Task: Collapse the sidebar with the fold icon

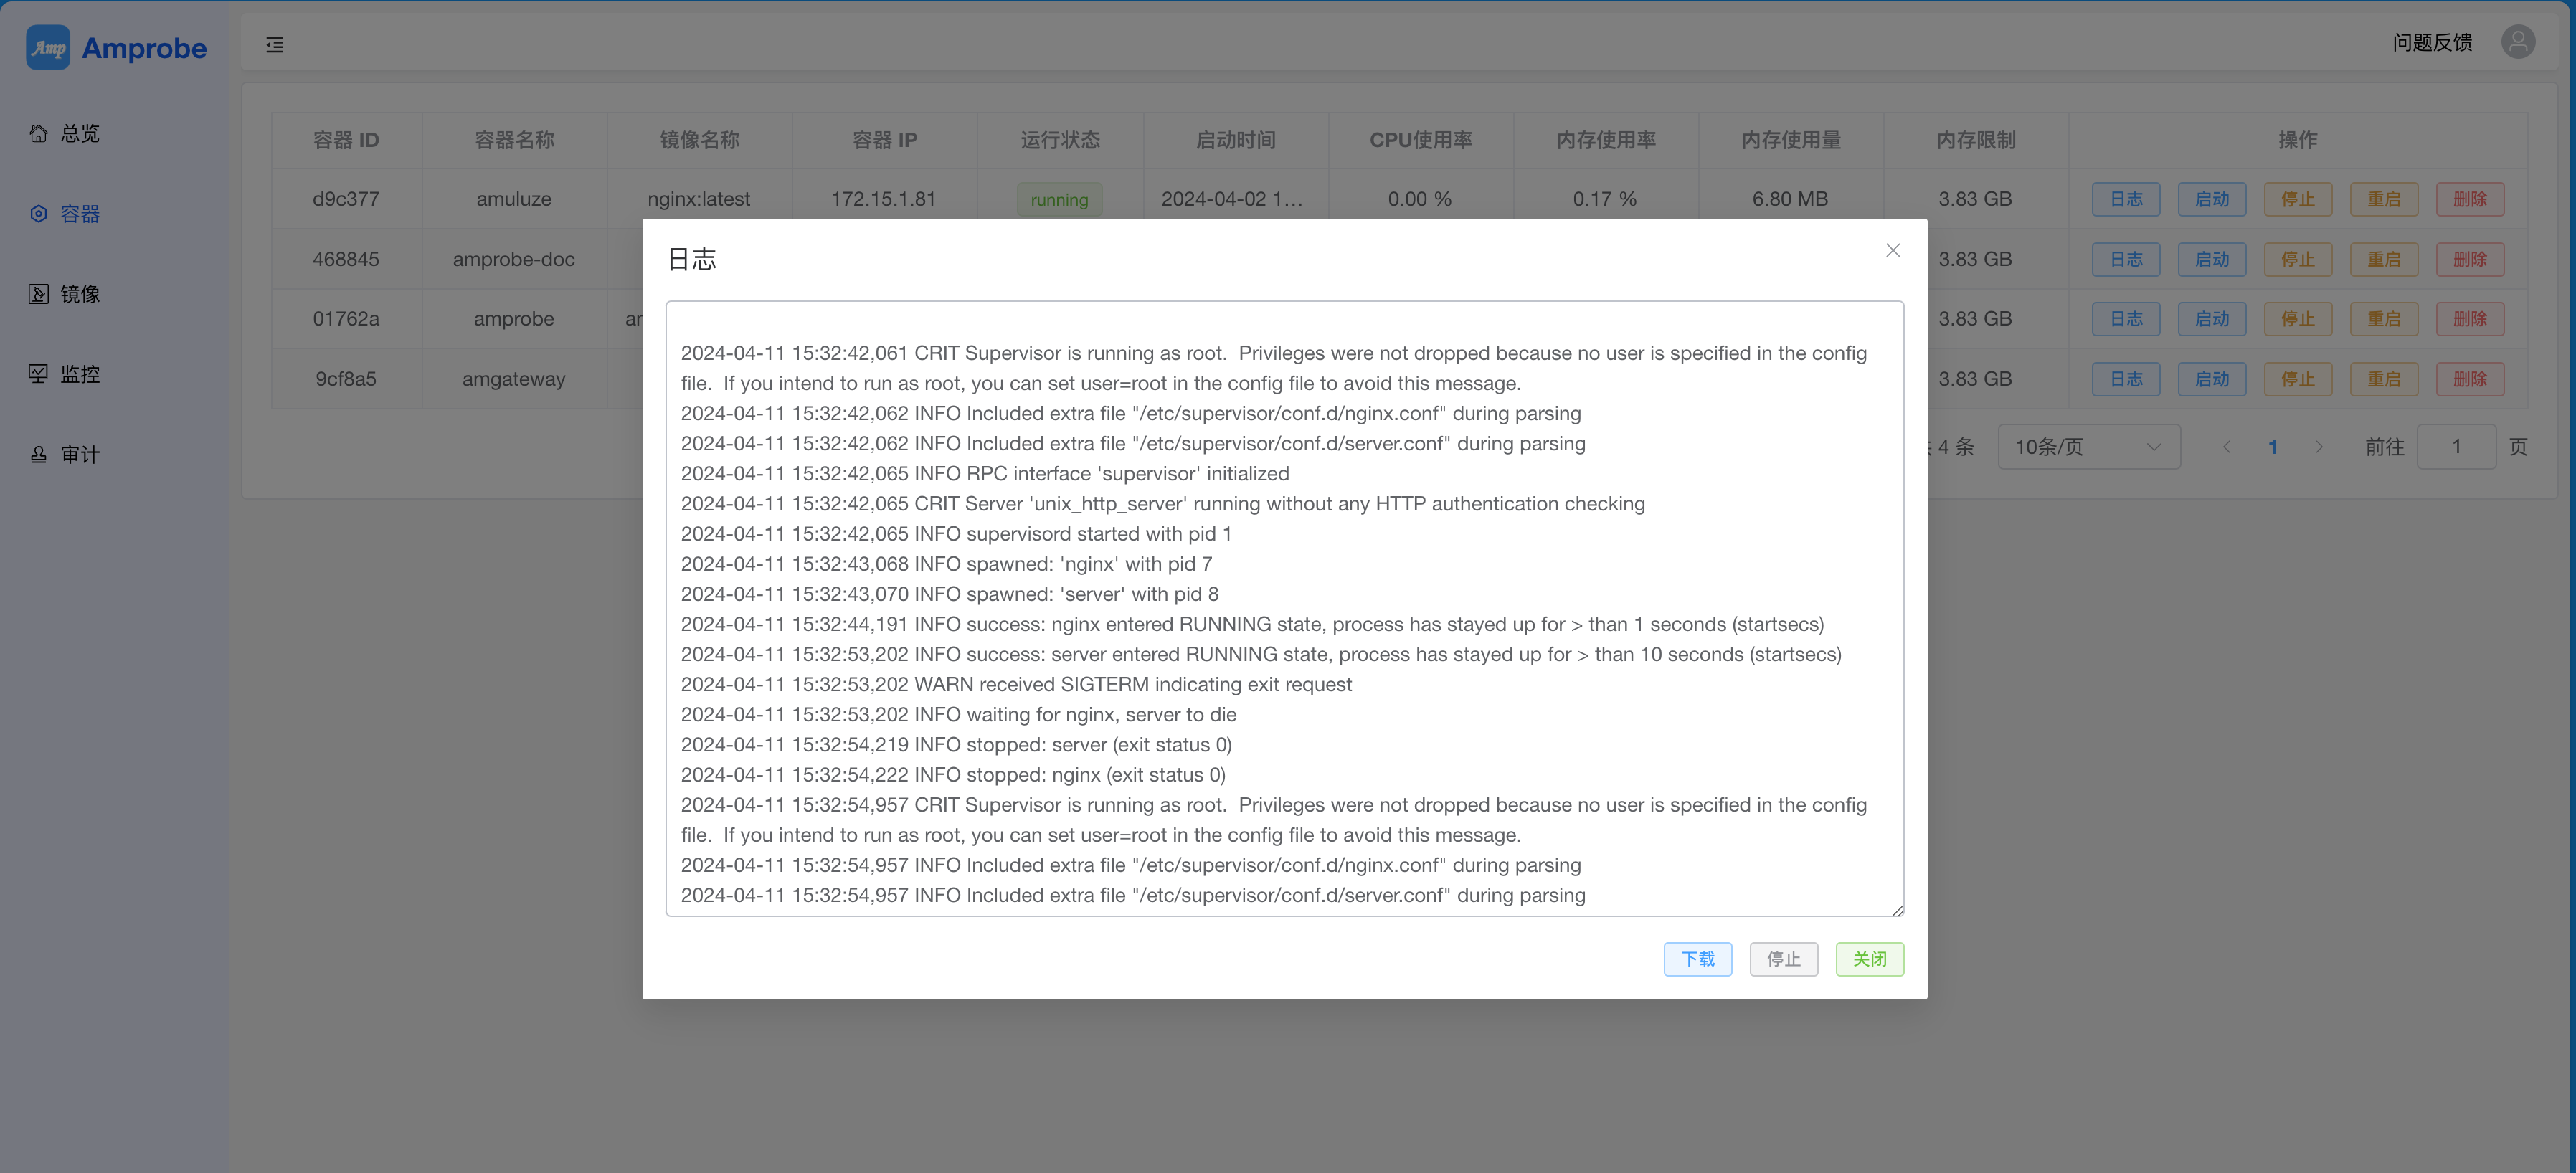Action: pos(274,45)
